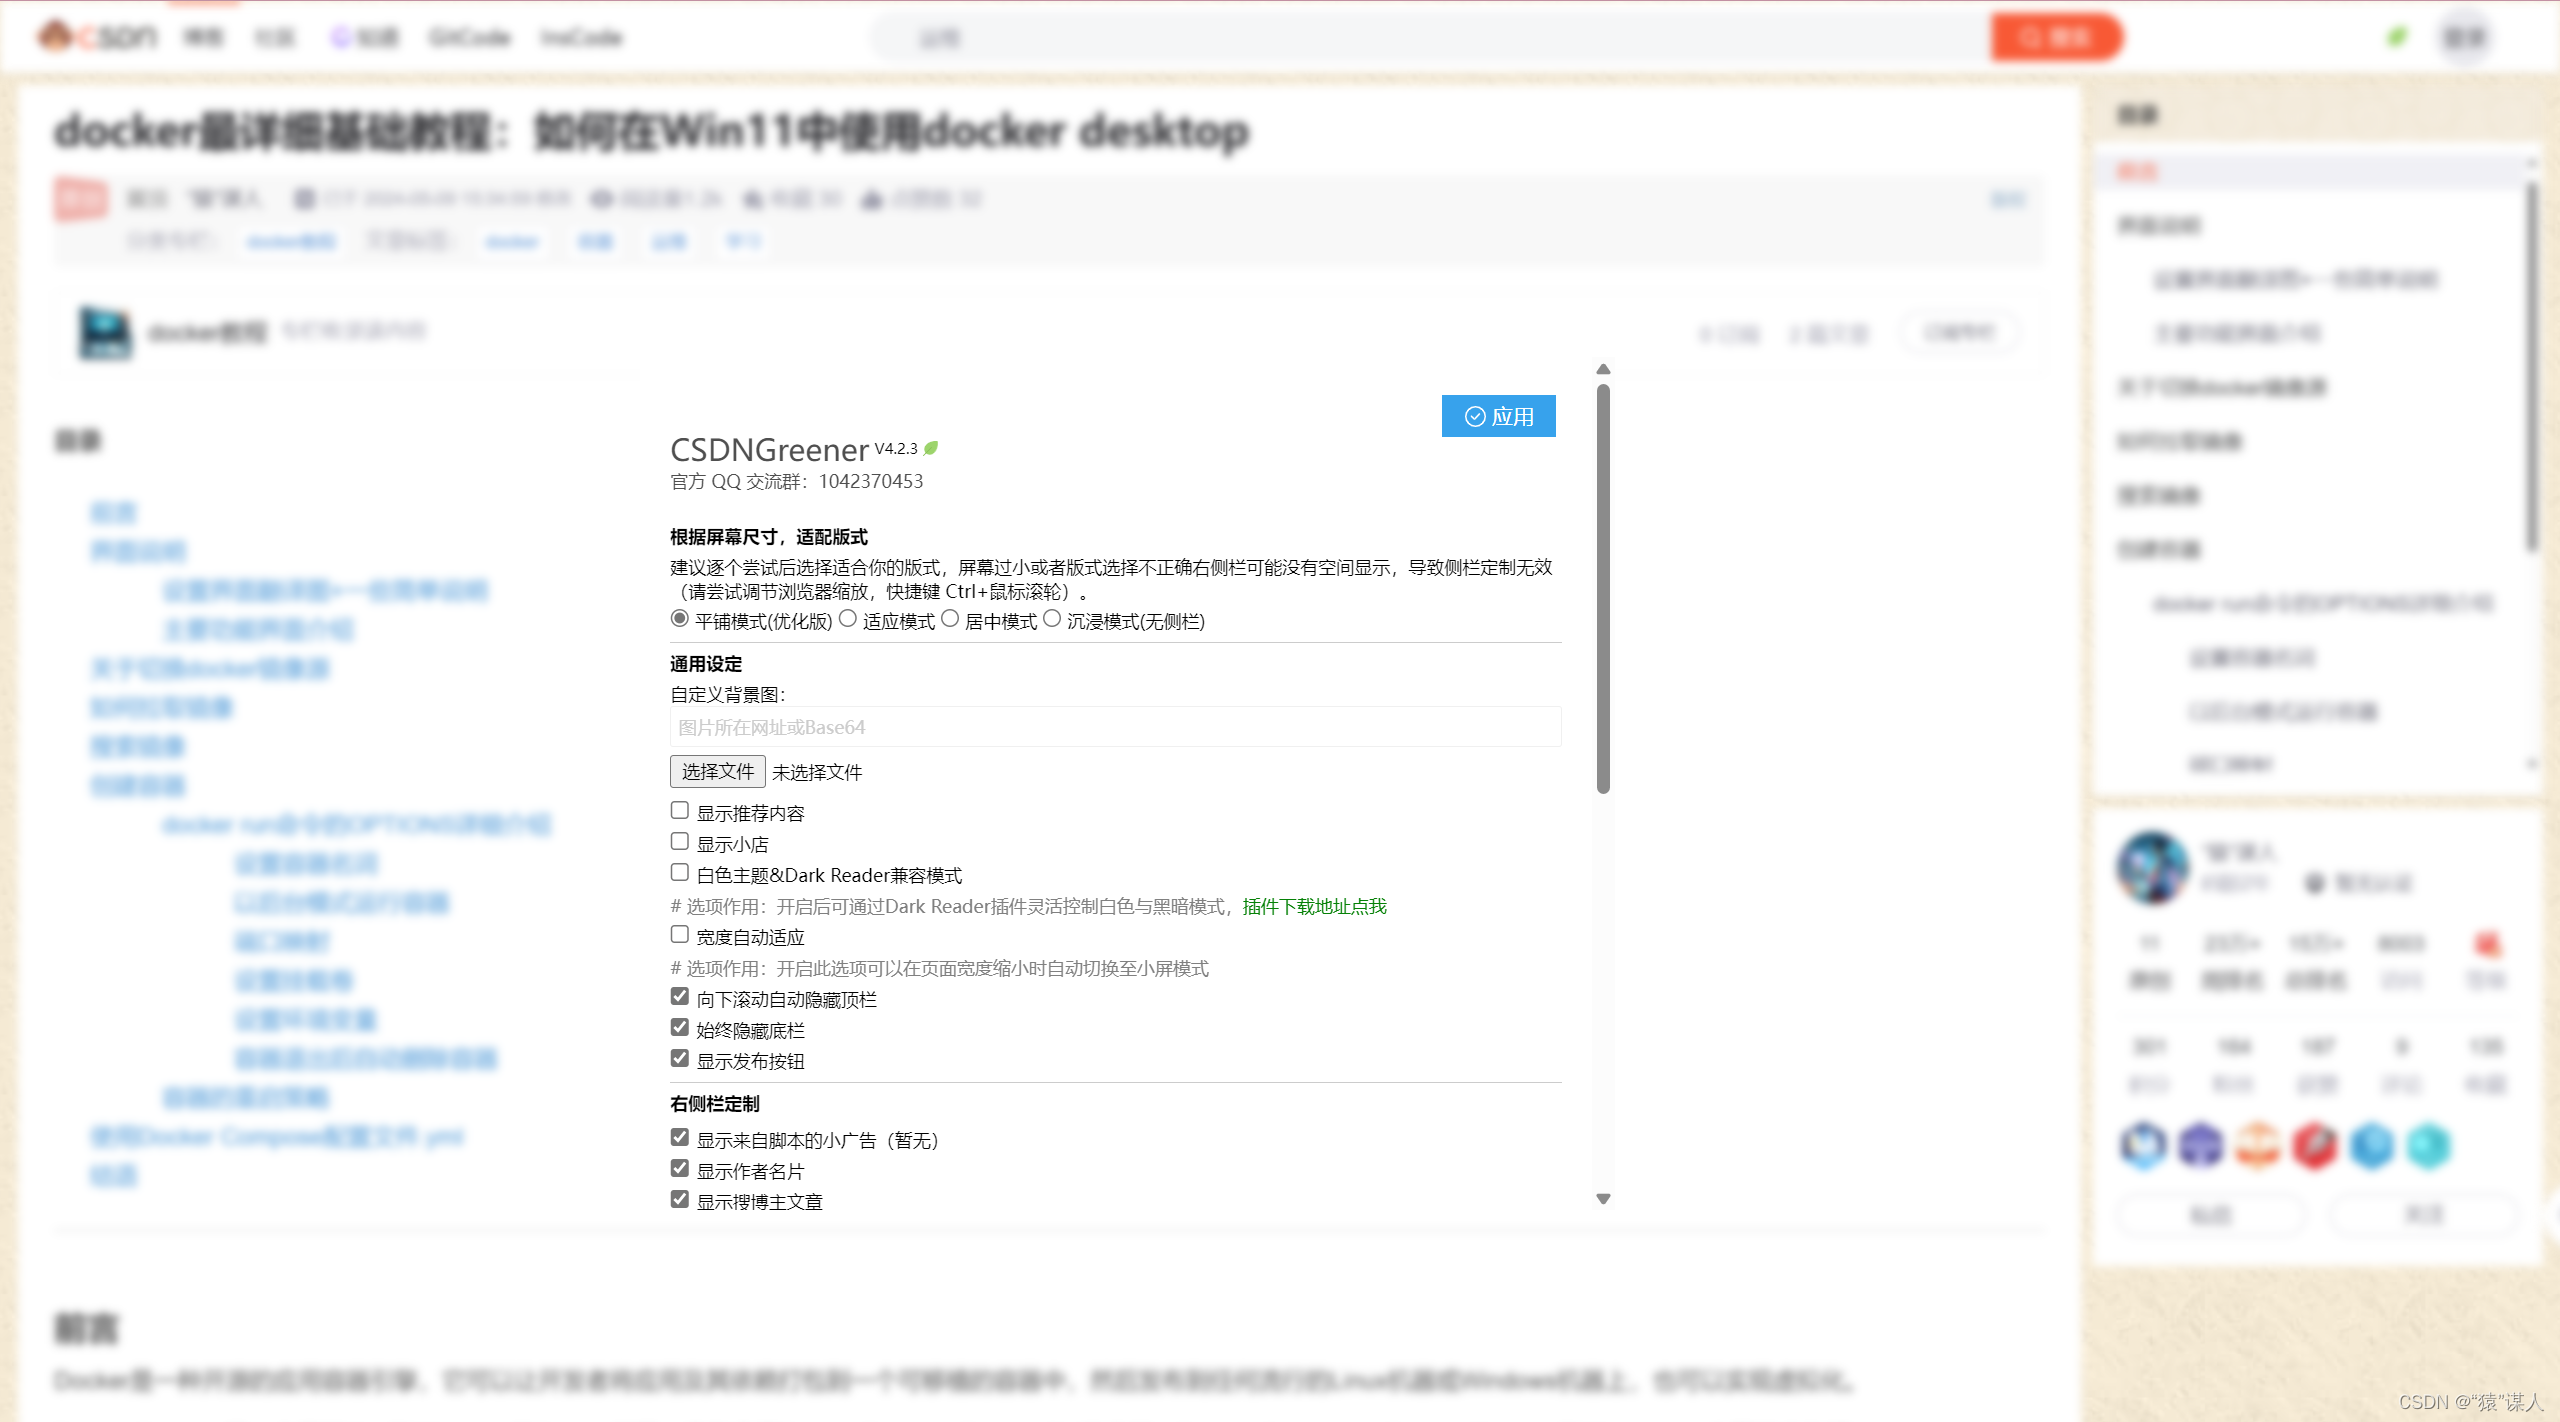Click the orange hexagonal badge in author card
The width and height of the screenshot is (2560, 1422).
click(x=2256, y=1145)
